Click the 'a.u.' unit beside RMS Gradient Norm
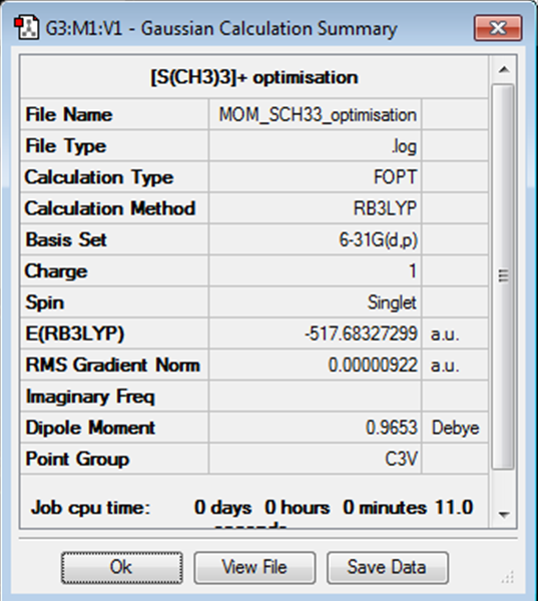Image resolution: width=538 pixels, height=601 pixels. pyautogui.click(x=445, y=365)
